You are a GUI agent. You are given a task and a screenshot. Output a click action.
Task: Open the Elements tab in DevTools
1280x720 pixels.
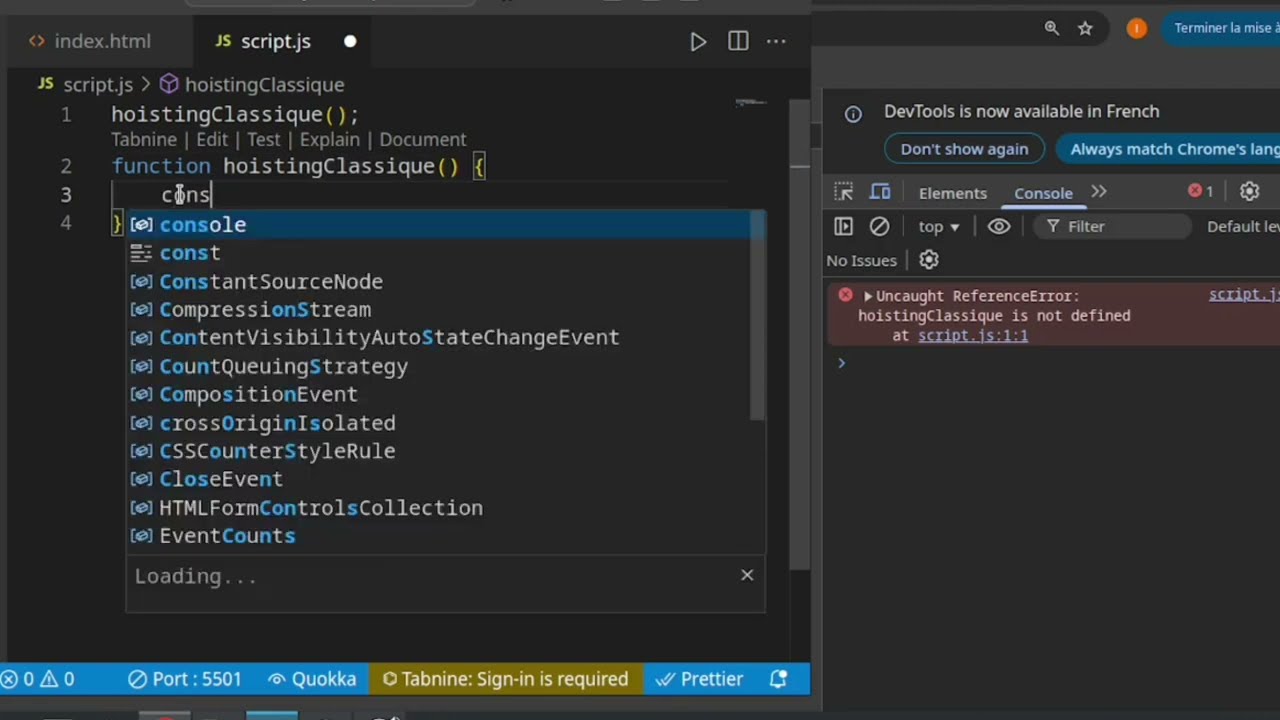click(953, 193)
